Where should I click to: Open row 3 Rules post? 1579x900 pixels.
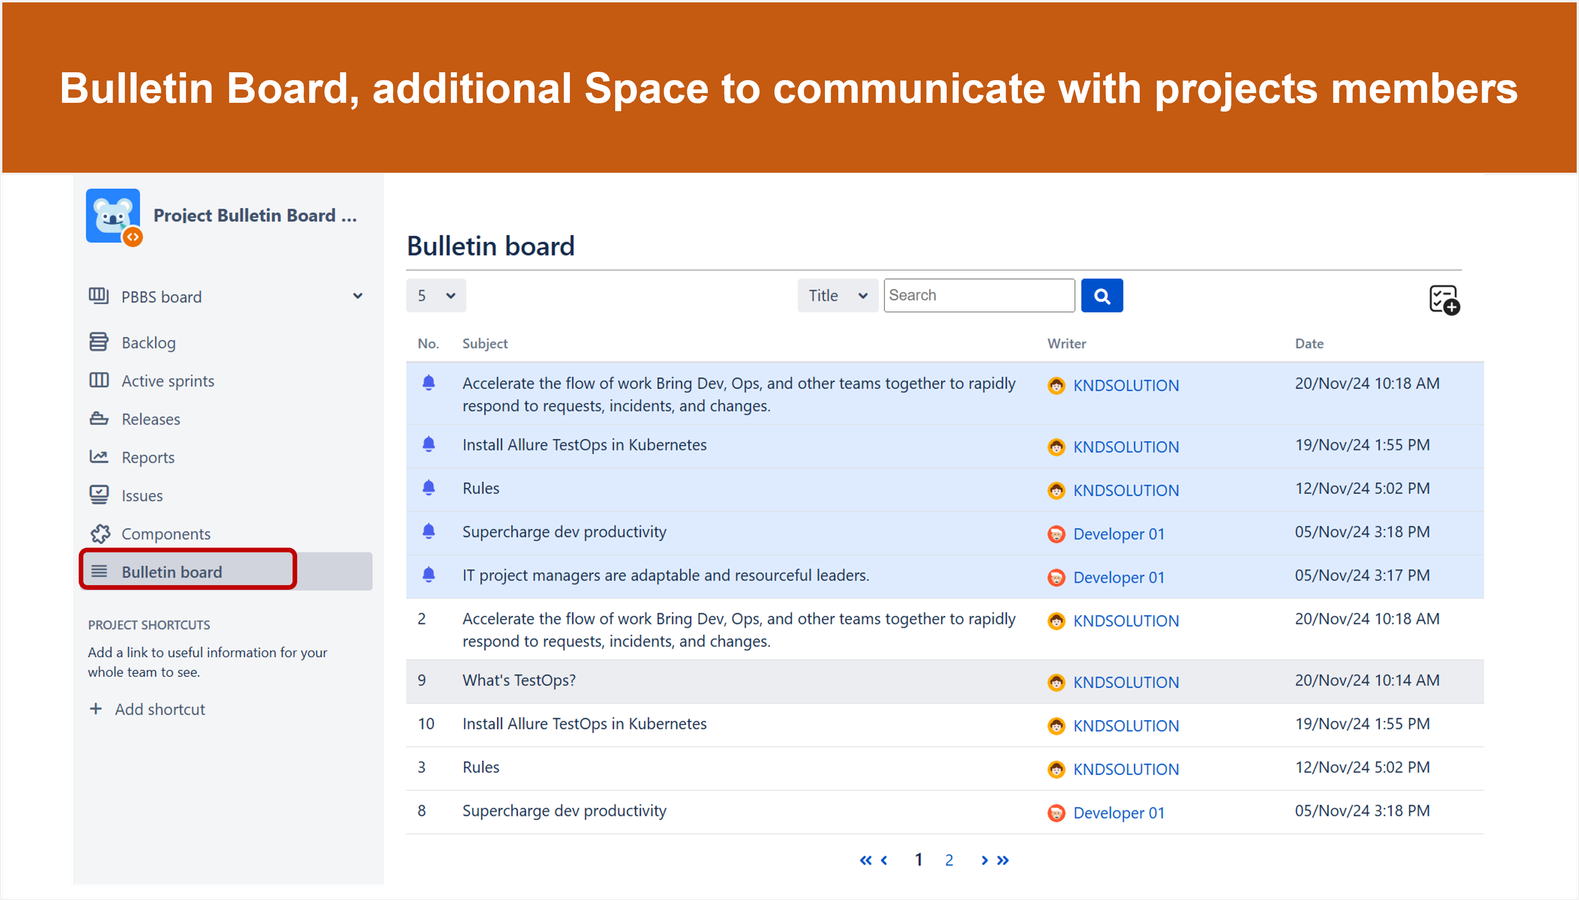(481, 767)
